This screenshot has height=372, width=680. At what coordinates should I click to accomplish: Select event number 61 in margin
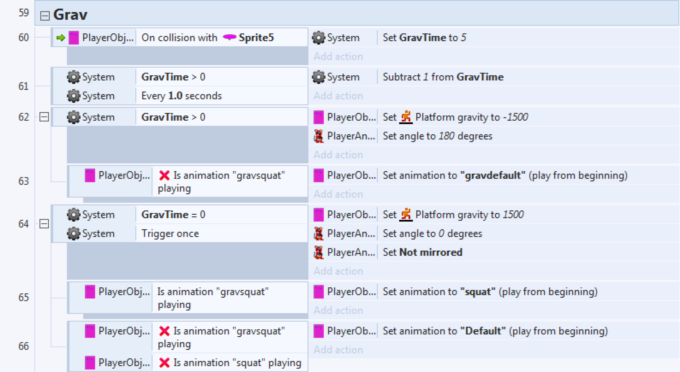point(23,86)
